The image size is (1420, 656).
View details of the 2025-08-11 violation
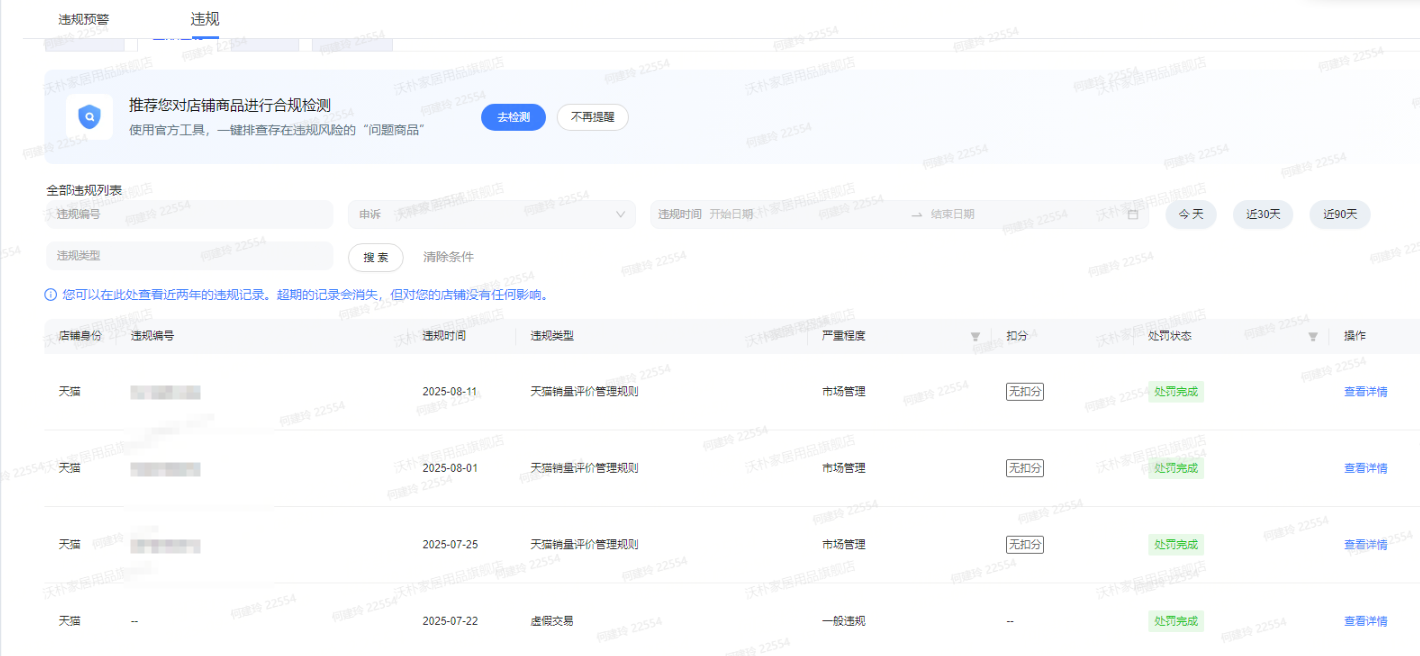pyautogui.click(x=1365, y=392)
